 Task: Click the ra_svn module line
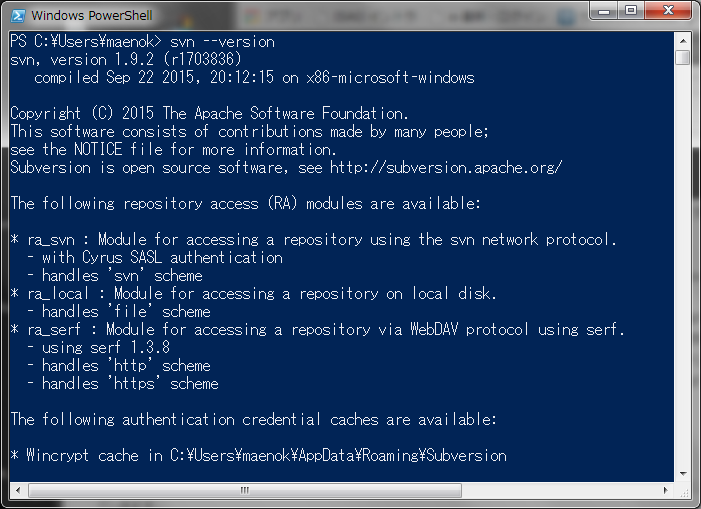(313, 240)
